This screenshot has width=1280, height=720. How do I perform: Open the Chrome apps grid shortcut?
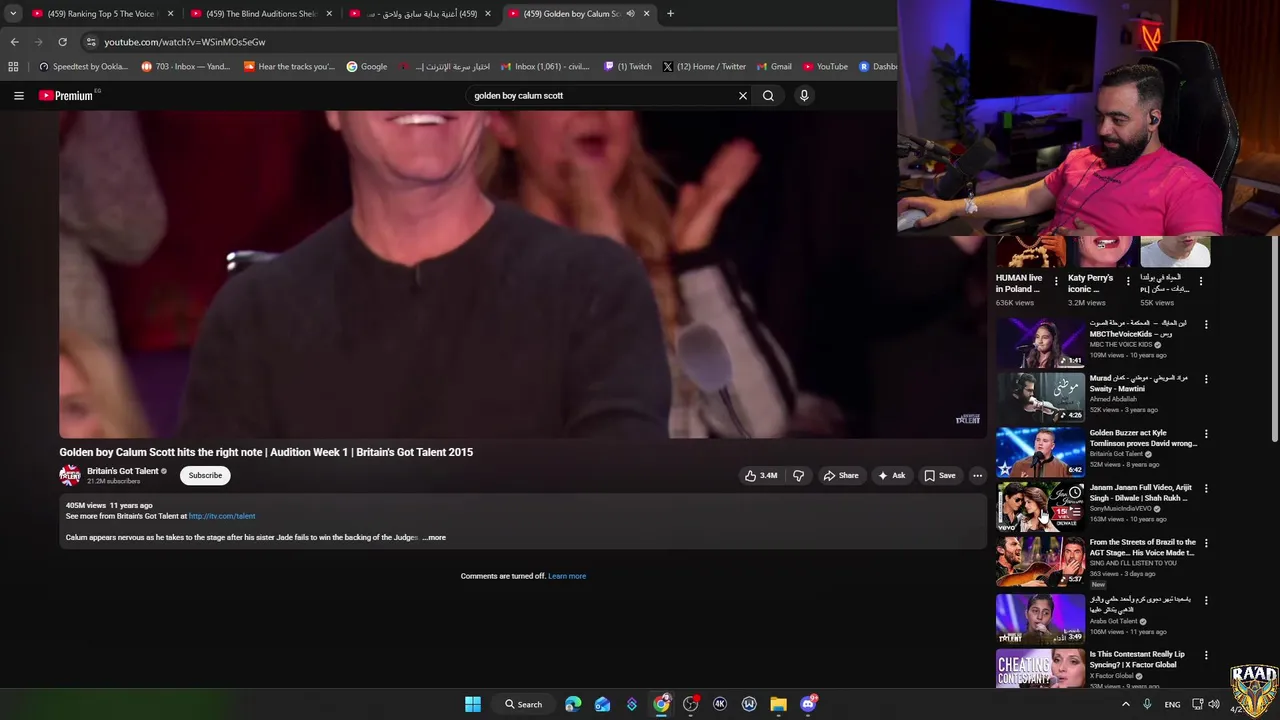(x=13, y=67)
